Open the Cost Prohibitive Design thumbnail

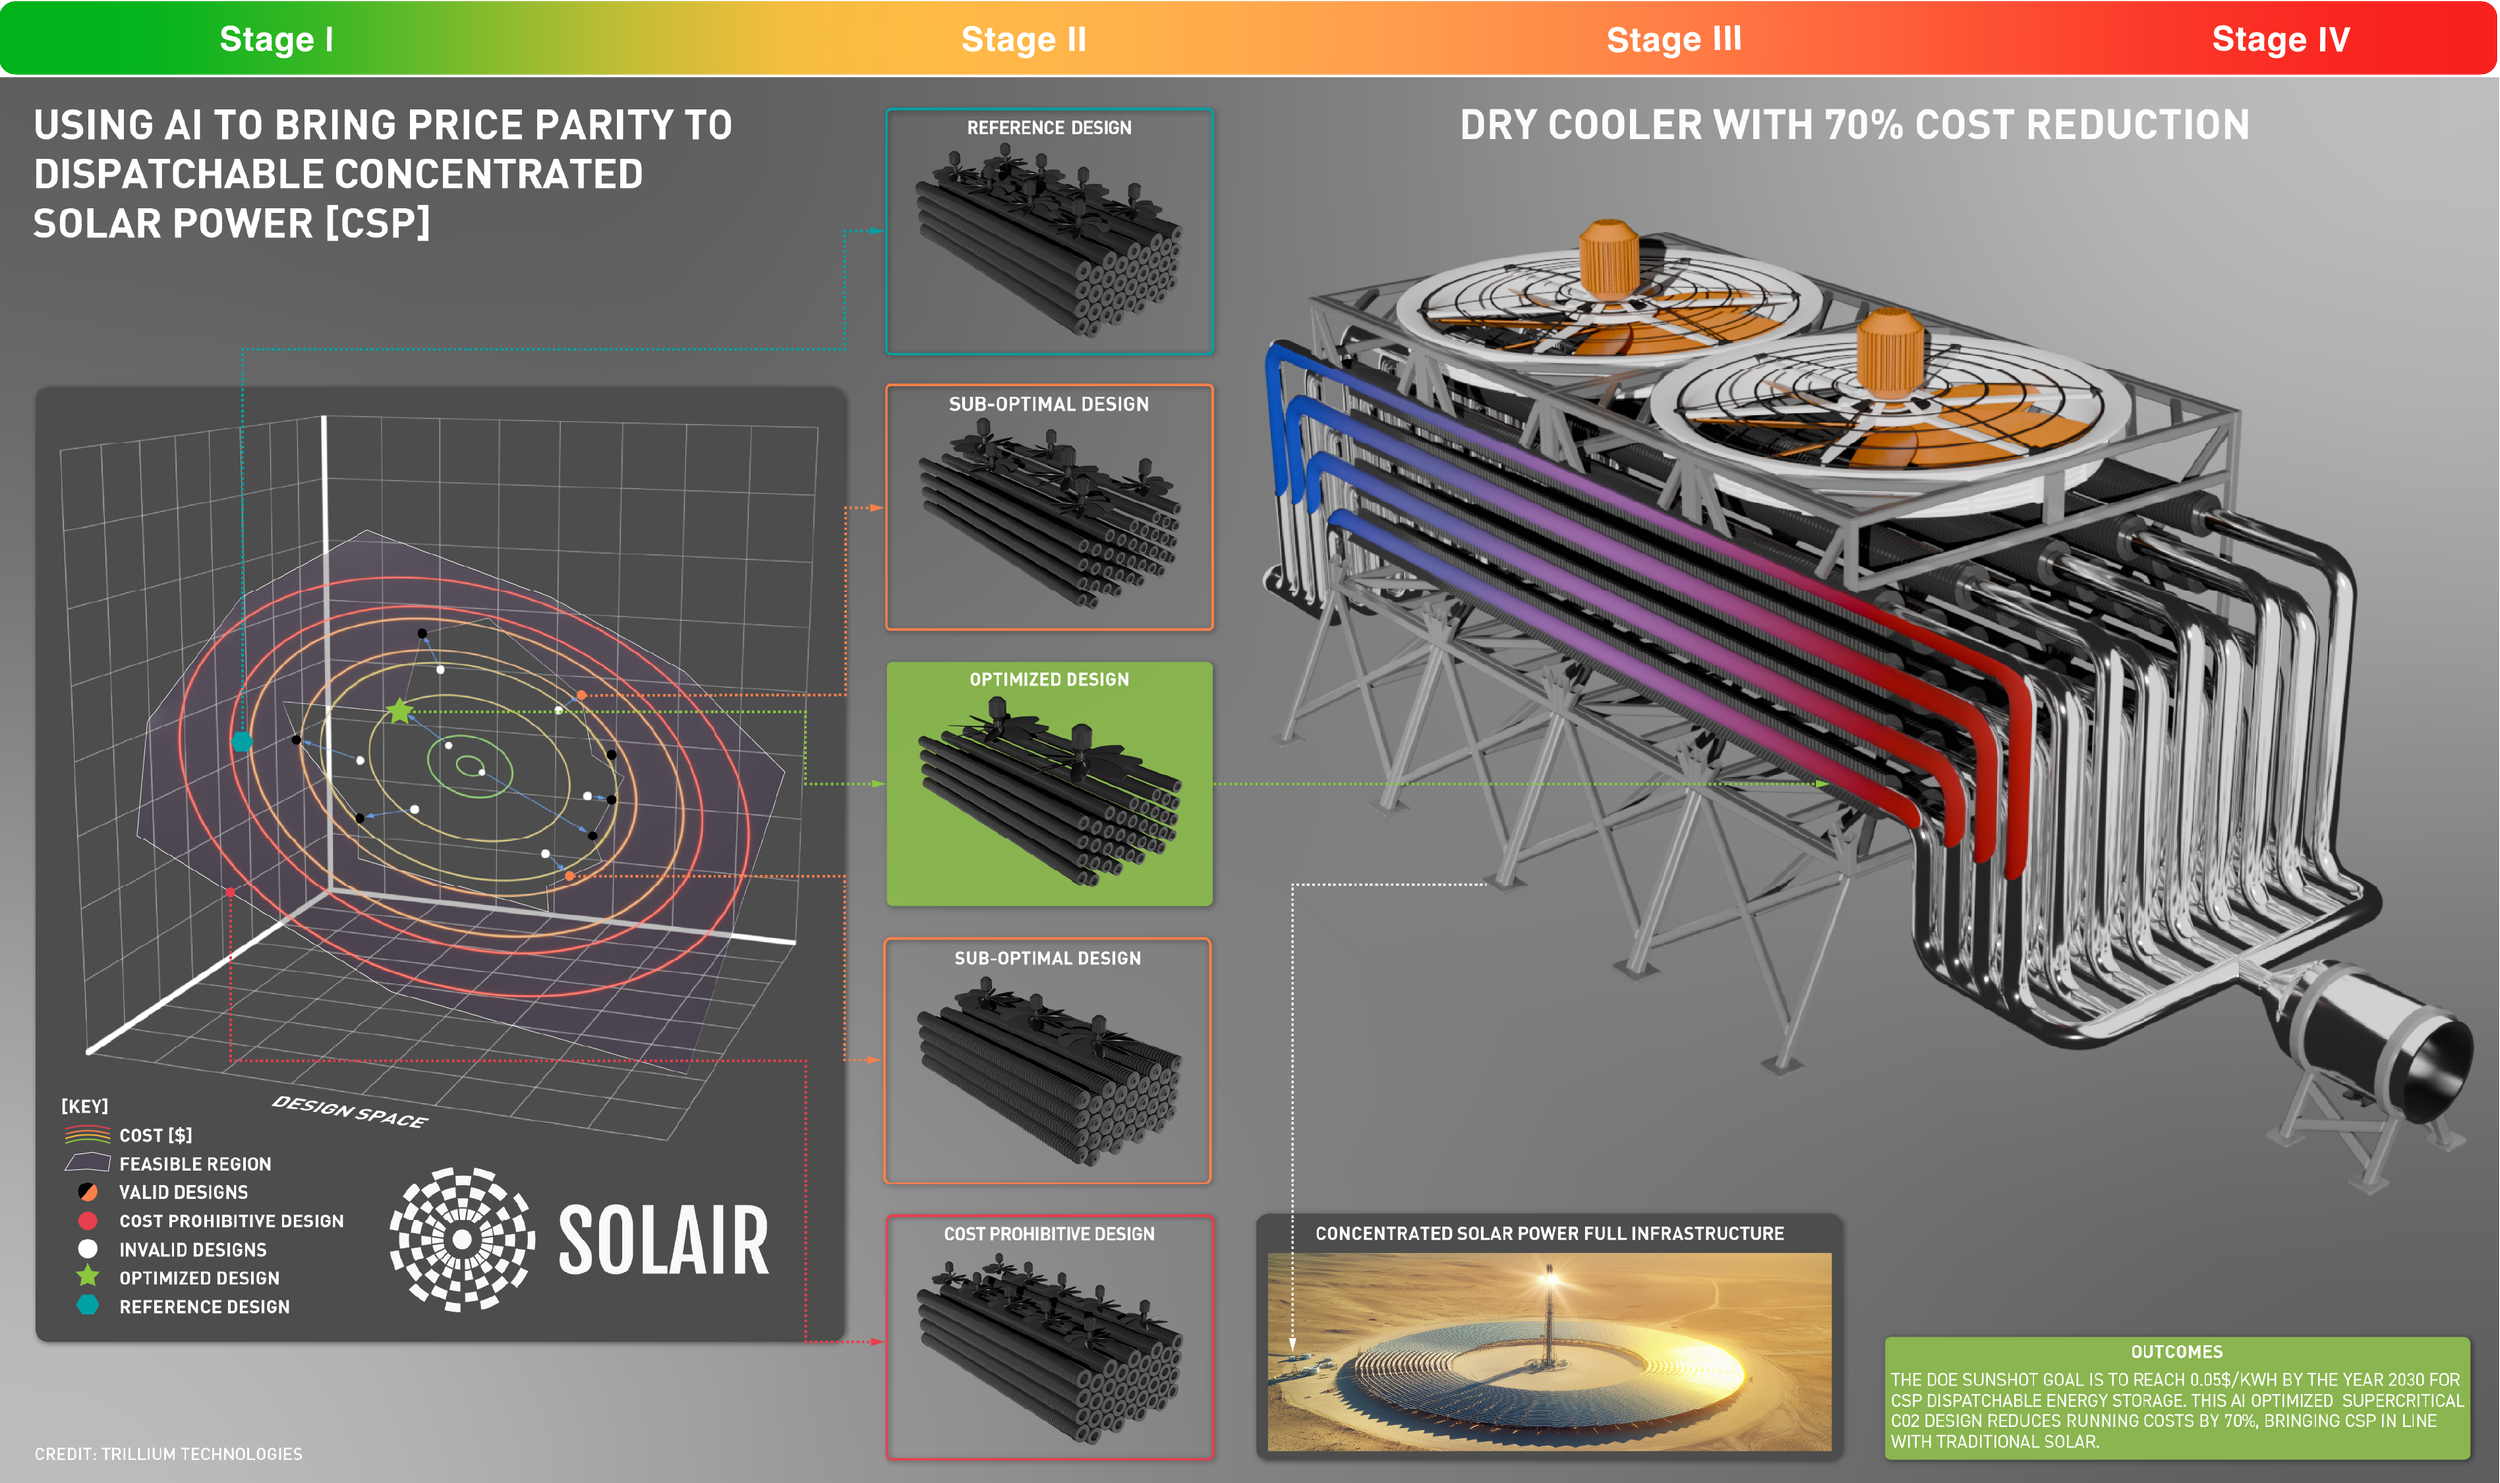tap(1049, 1337)
